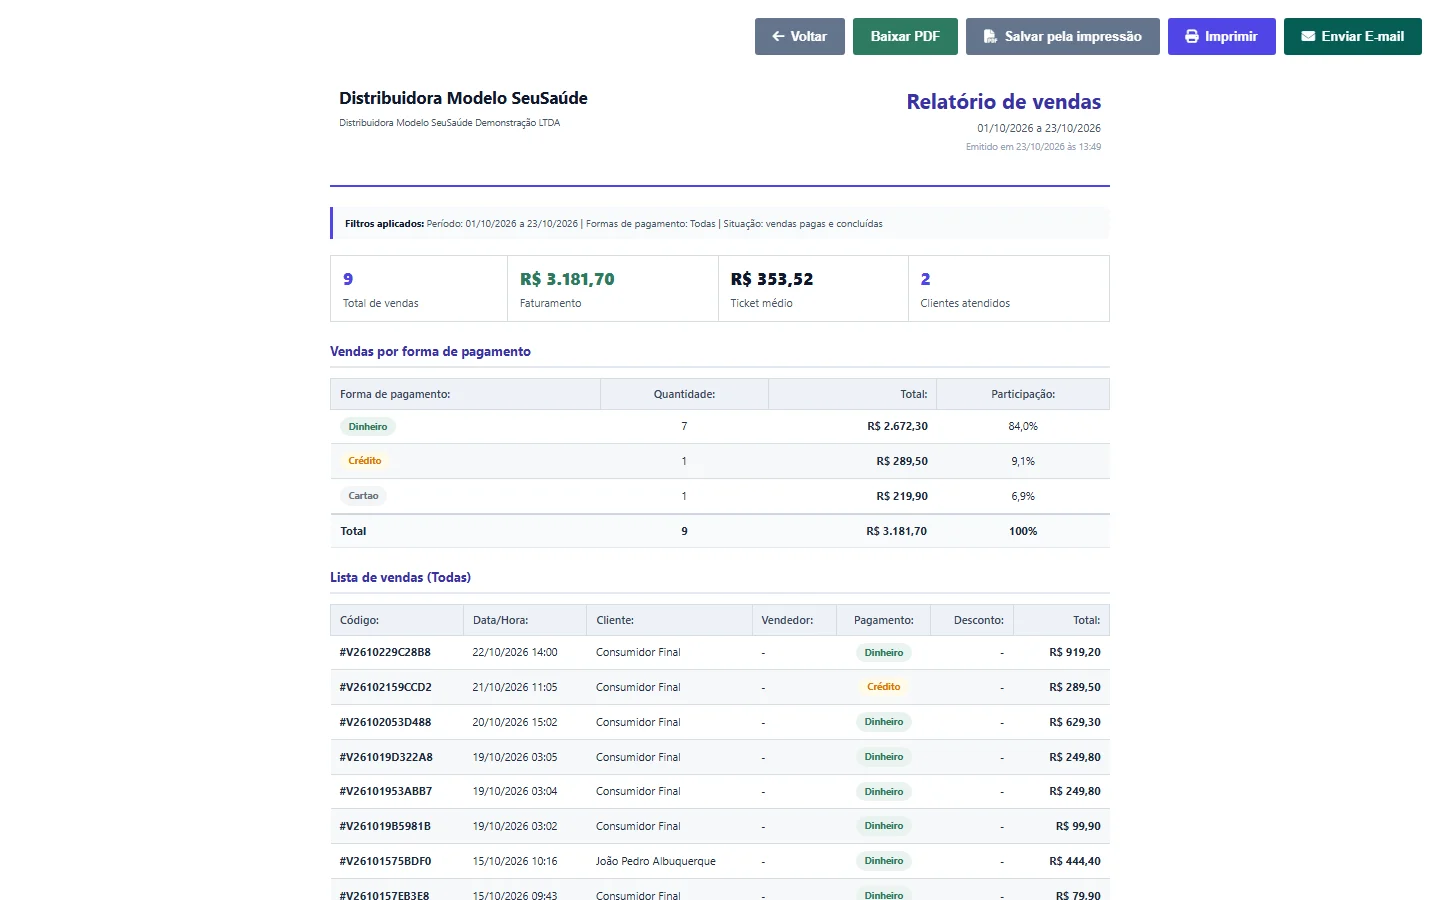
Task: Select the sale total R$ 629,30
Action: point(1075,722)
